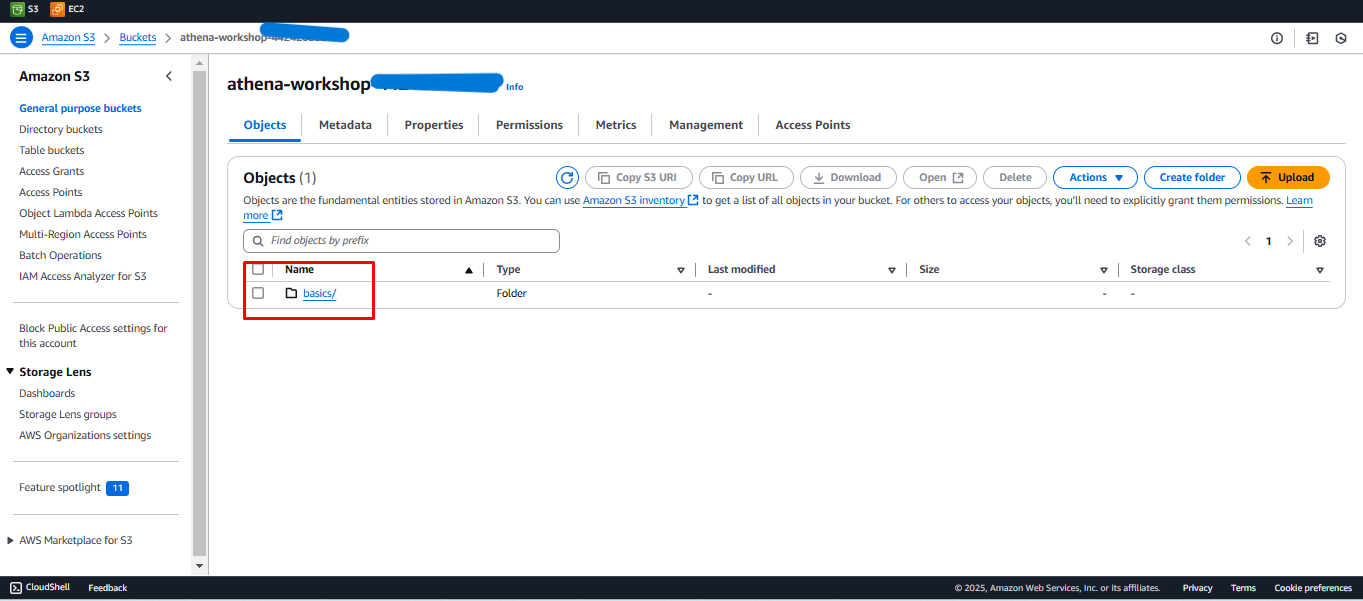Open the hamburger navigation menu
1363x601 pixels.
[21, 38]
